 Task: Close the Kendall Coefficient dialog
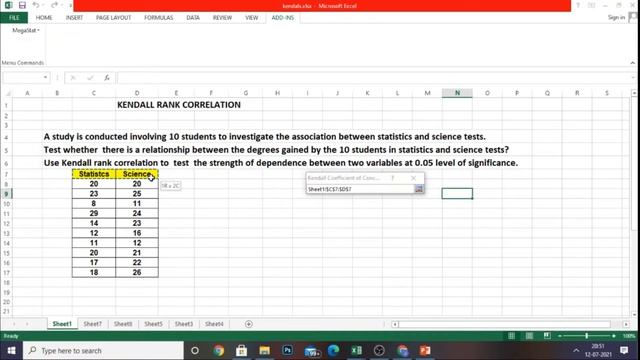[413, 178]
